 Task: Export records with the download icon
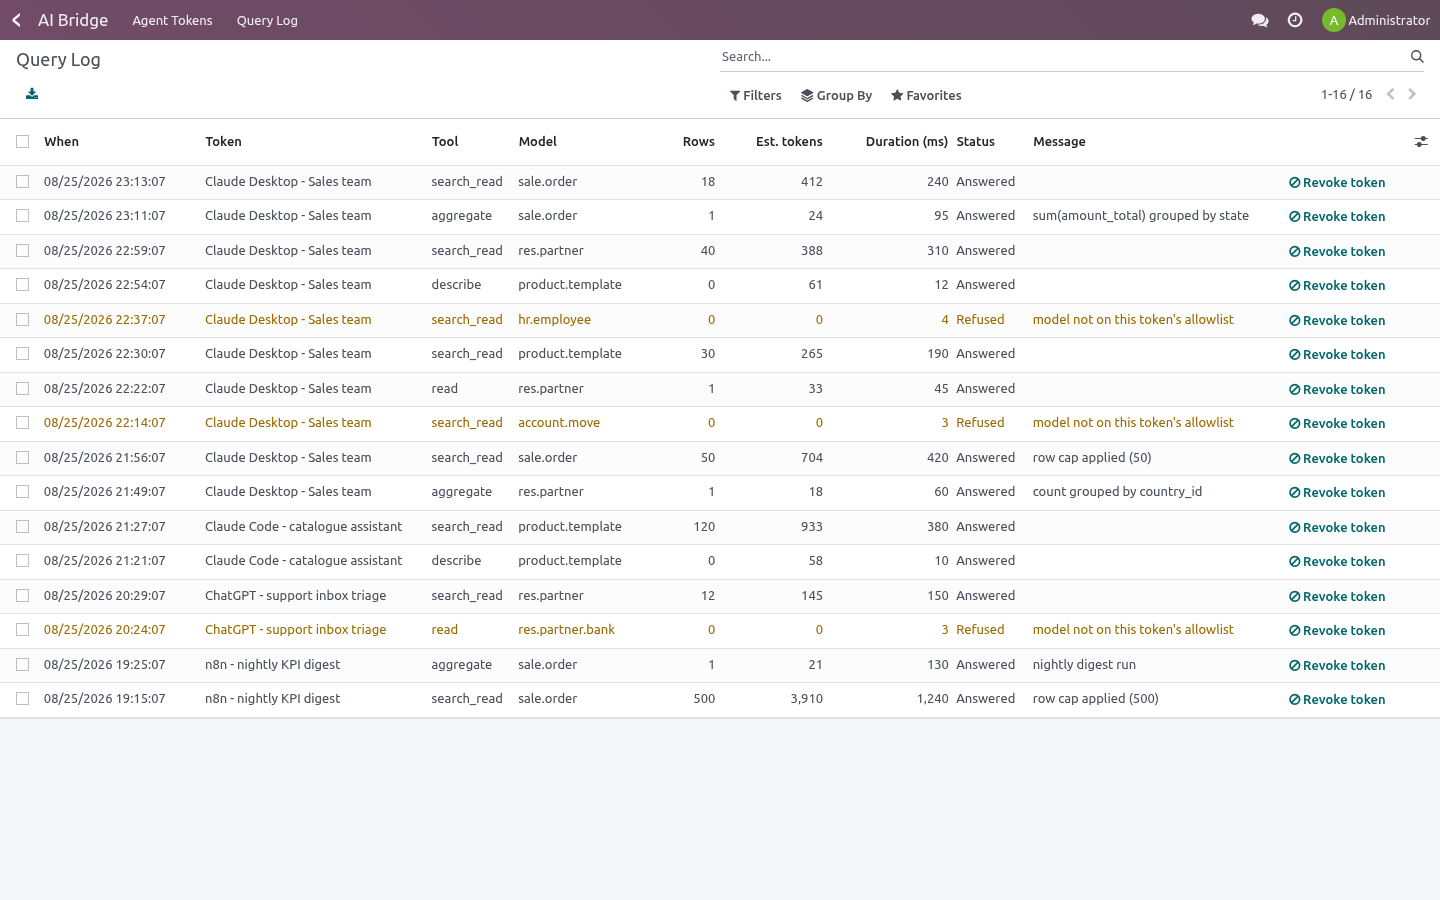tap(32, 94)
